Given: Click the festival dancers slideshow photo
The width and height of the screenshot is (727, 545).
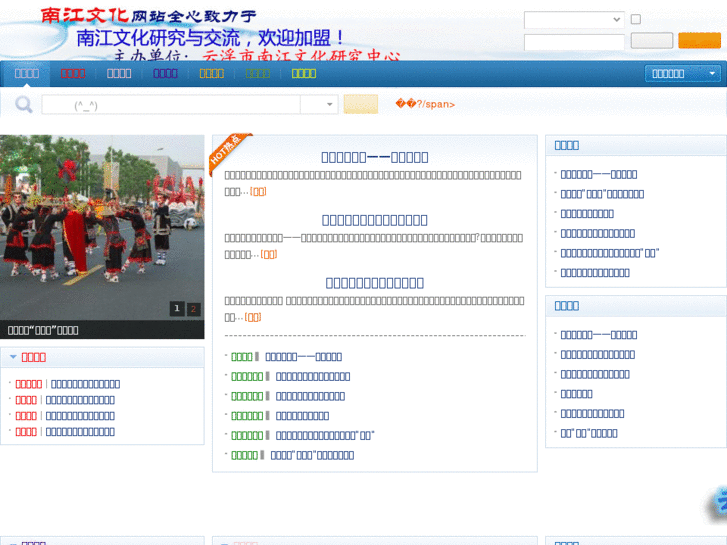Looking at the screenshot, I should click(101, 225).
